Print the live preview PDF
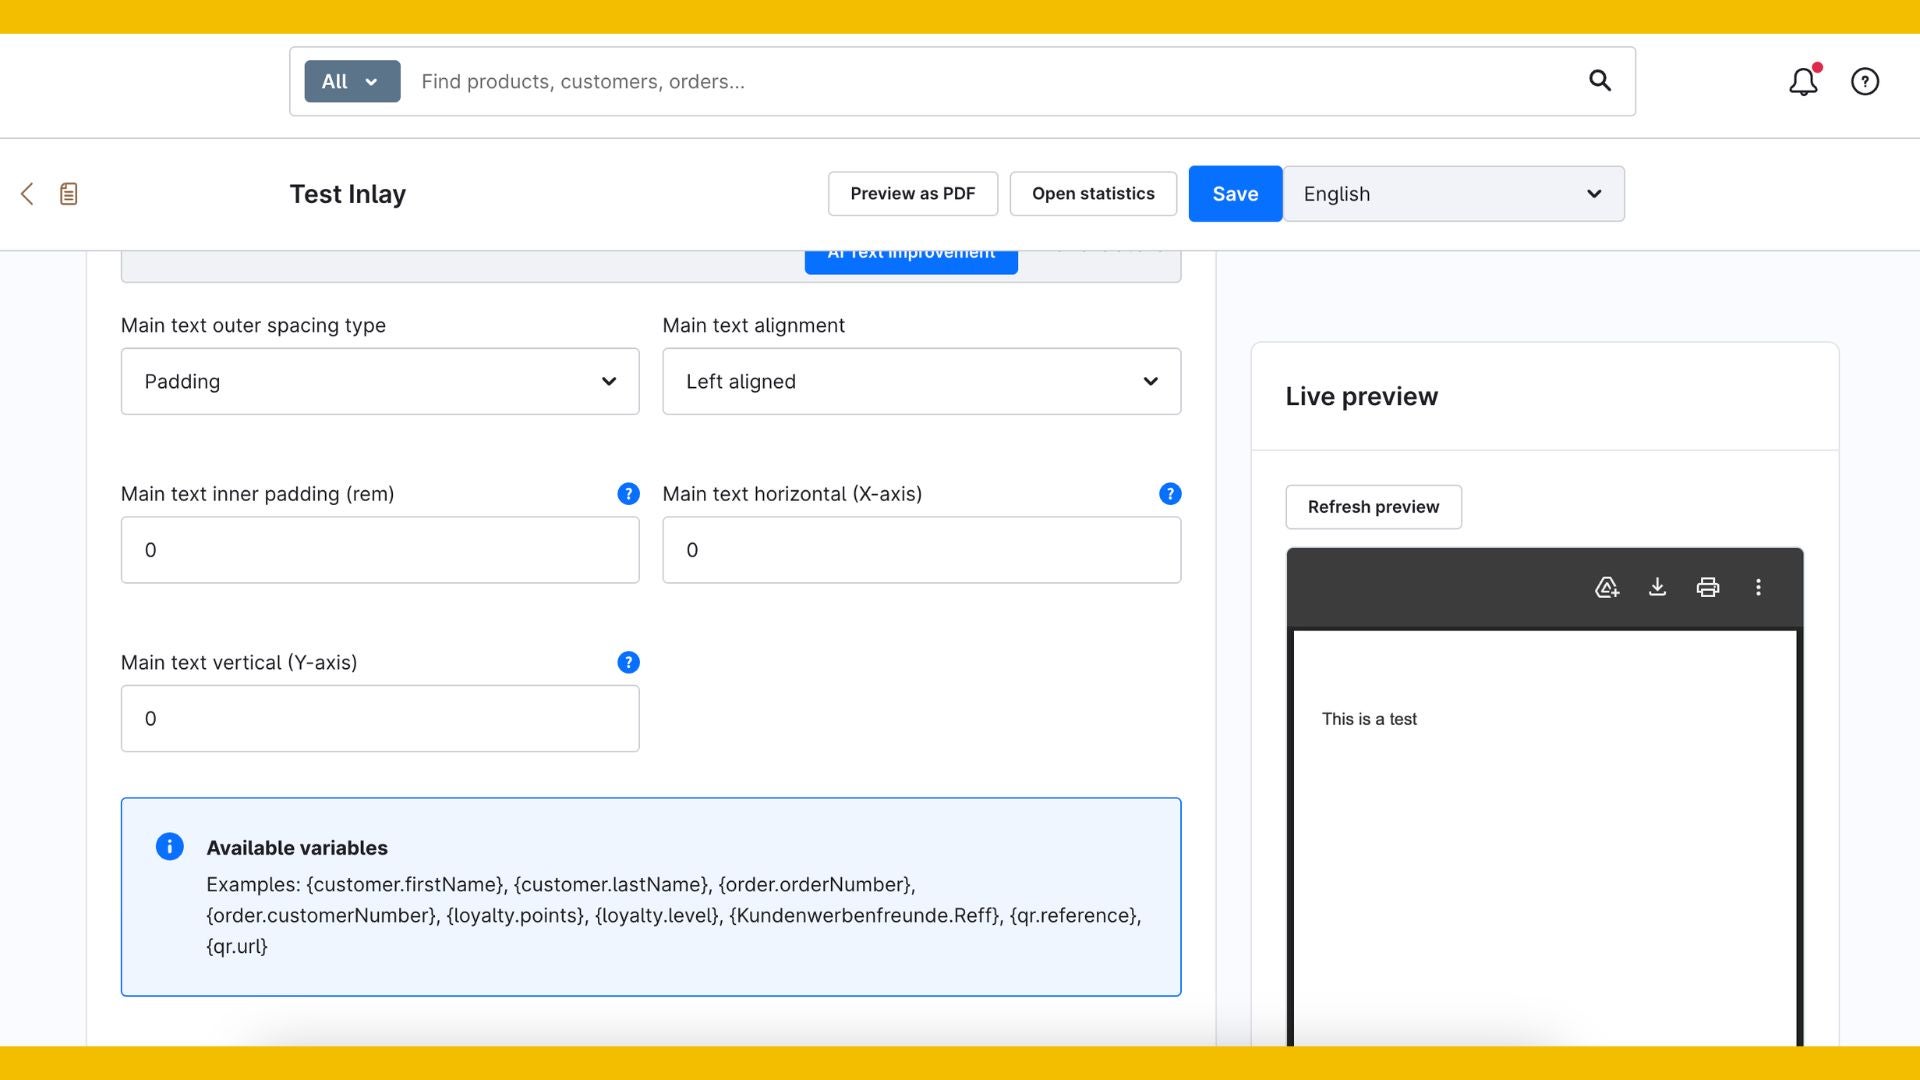This screenshot has width=1920, height=1080. point(1707,587)
